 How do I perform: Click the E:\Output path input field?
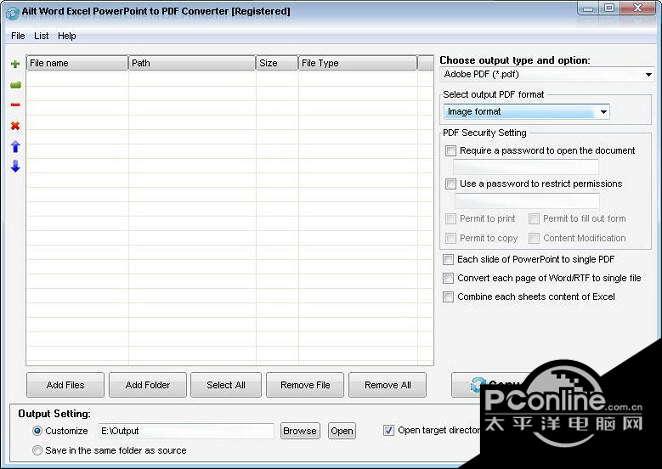point(186,431)
